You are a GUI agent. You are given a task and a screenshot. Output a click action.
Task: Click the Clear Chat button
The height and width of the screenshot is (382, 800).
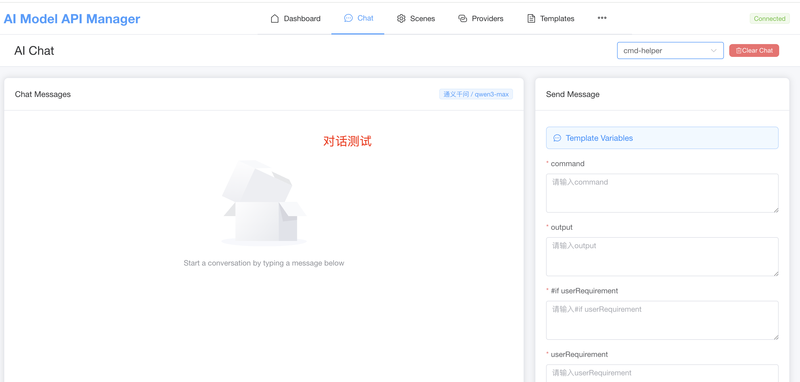click(x=754, y=50)
